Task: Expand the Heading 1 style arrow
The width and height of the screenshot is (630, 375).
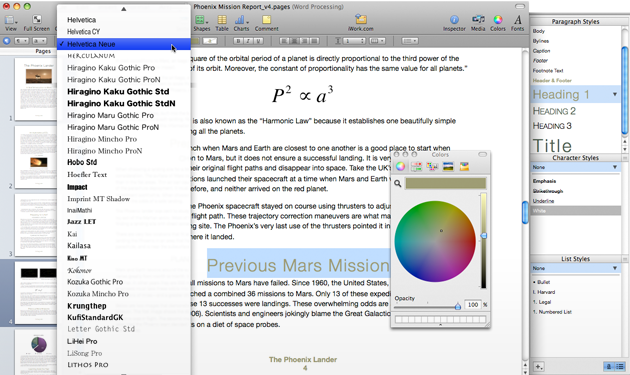Action: click(x=615, y=94)
